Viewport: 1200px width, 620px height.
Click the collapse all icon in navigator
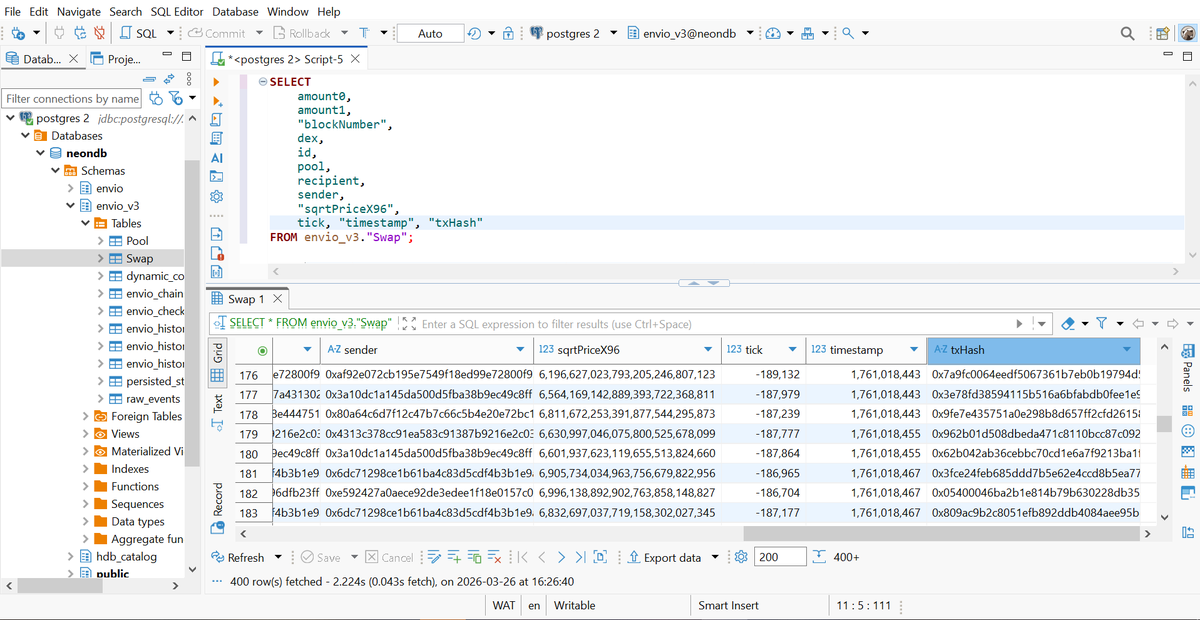150,78
